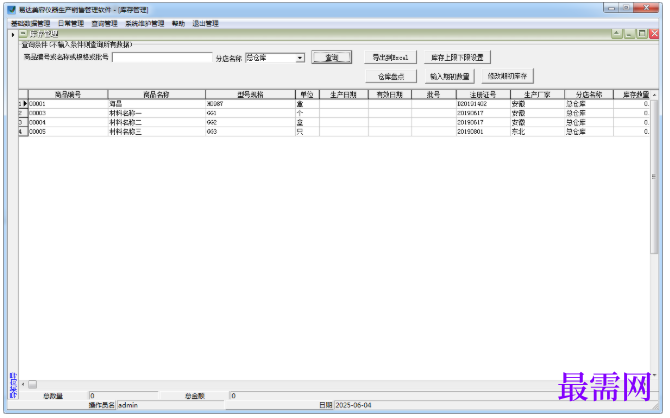Open the 帮助 menu

click(x=178, y=24)
